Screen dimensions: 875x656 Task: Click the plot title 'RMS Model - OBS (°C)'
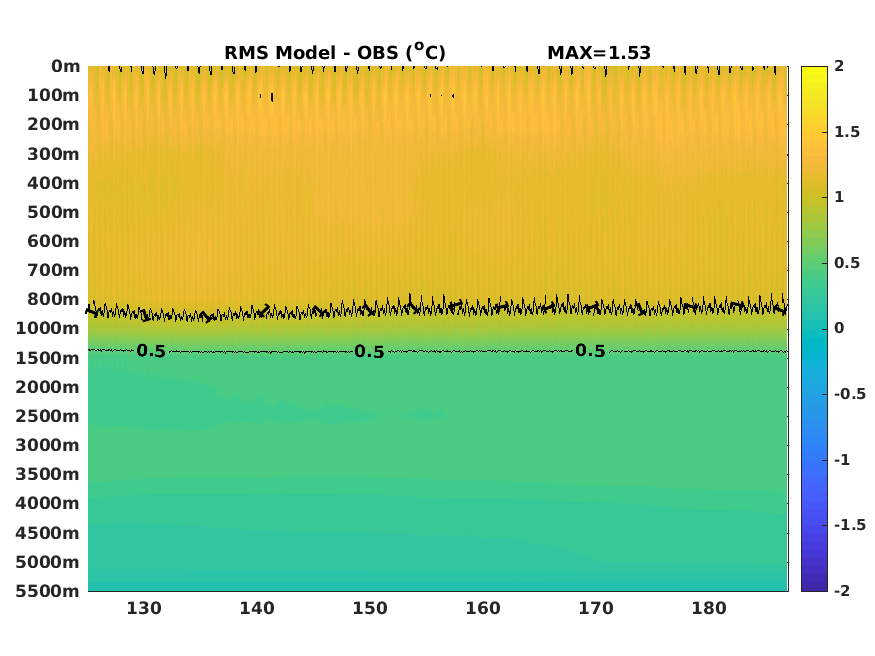pos(335,52)
